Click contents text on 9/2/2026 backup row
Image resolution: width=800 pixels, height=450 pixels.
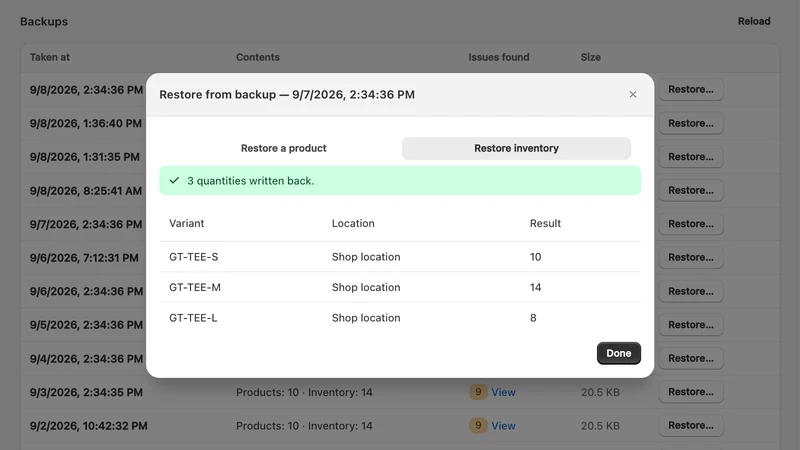pyautogui.click(x=304, y=426)
